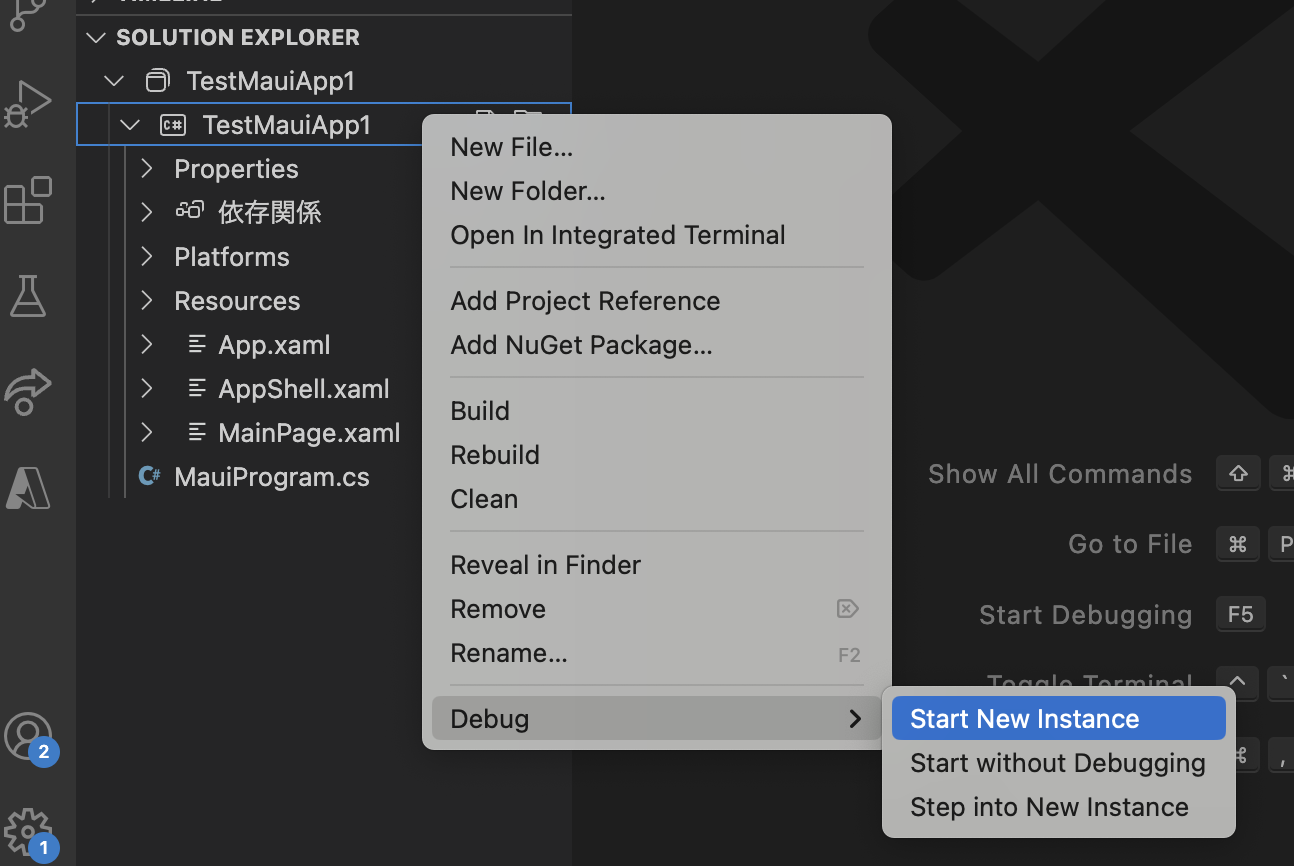Open the Manage gear icon

28,832
